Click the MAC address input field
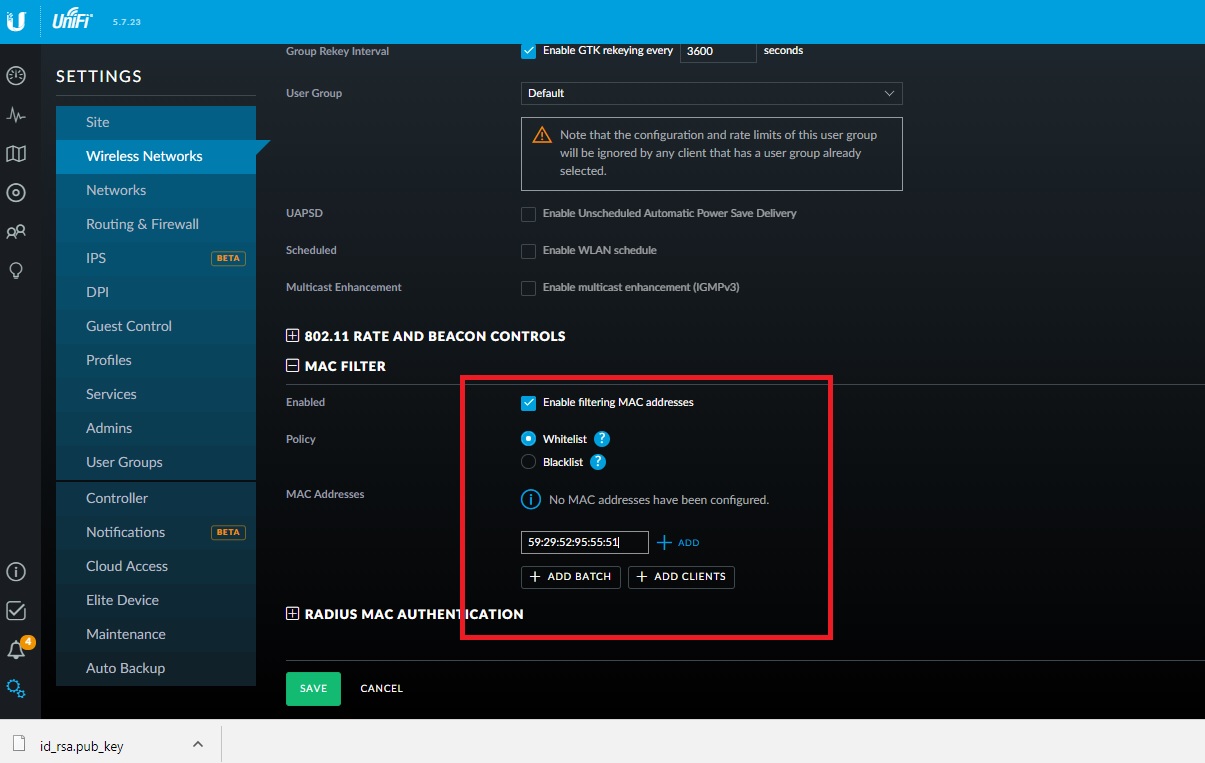Screen dimensions: 1205x763 click(x=584, y=542)
